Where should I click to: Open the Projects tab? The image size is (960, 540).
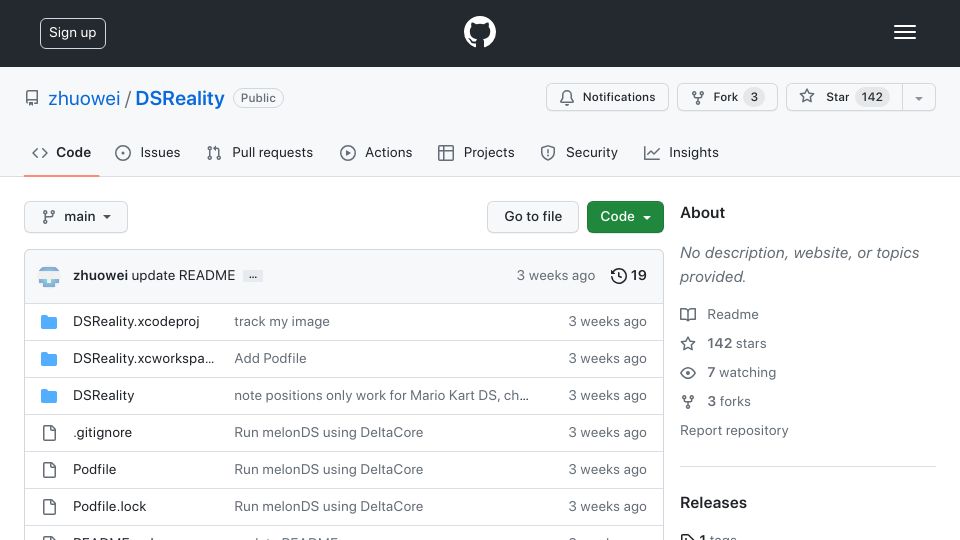[476, 152]
